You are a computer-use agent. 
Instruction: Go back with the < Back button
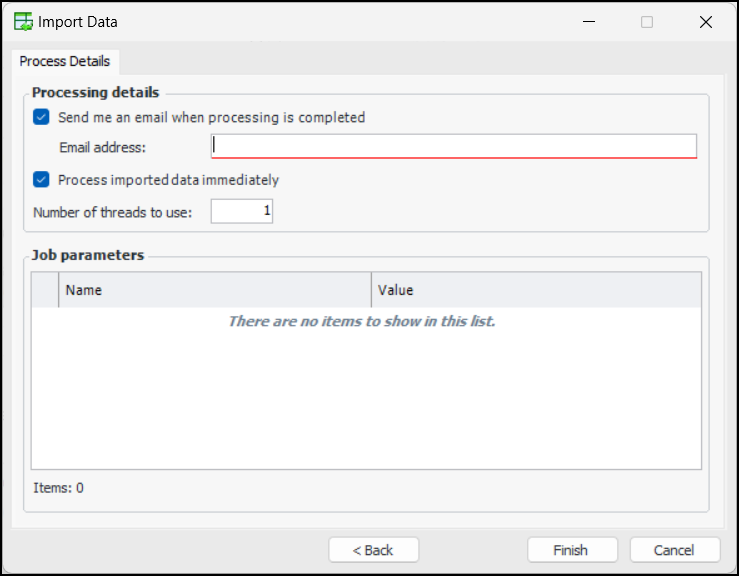(373, 550)
